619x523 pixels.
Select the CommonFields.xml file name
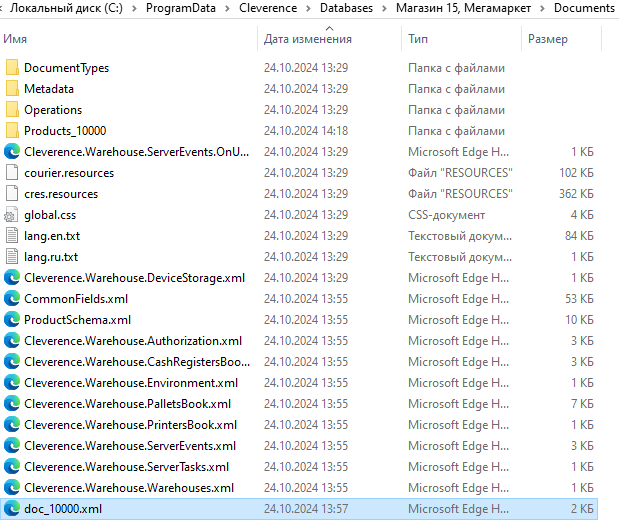tap(76, 299)
